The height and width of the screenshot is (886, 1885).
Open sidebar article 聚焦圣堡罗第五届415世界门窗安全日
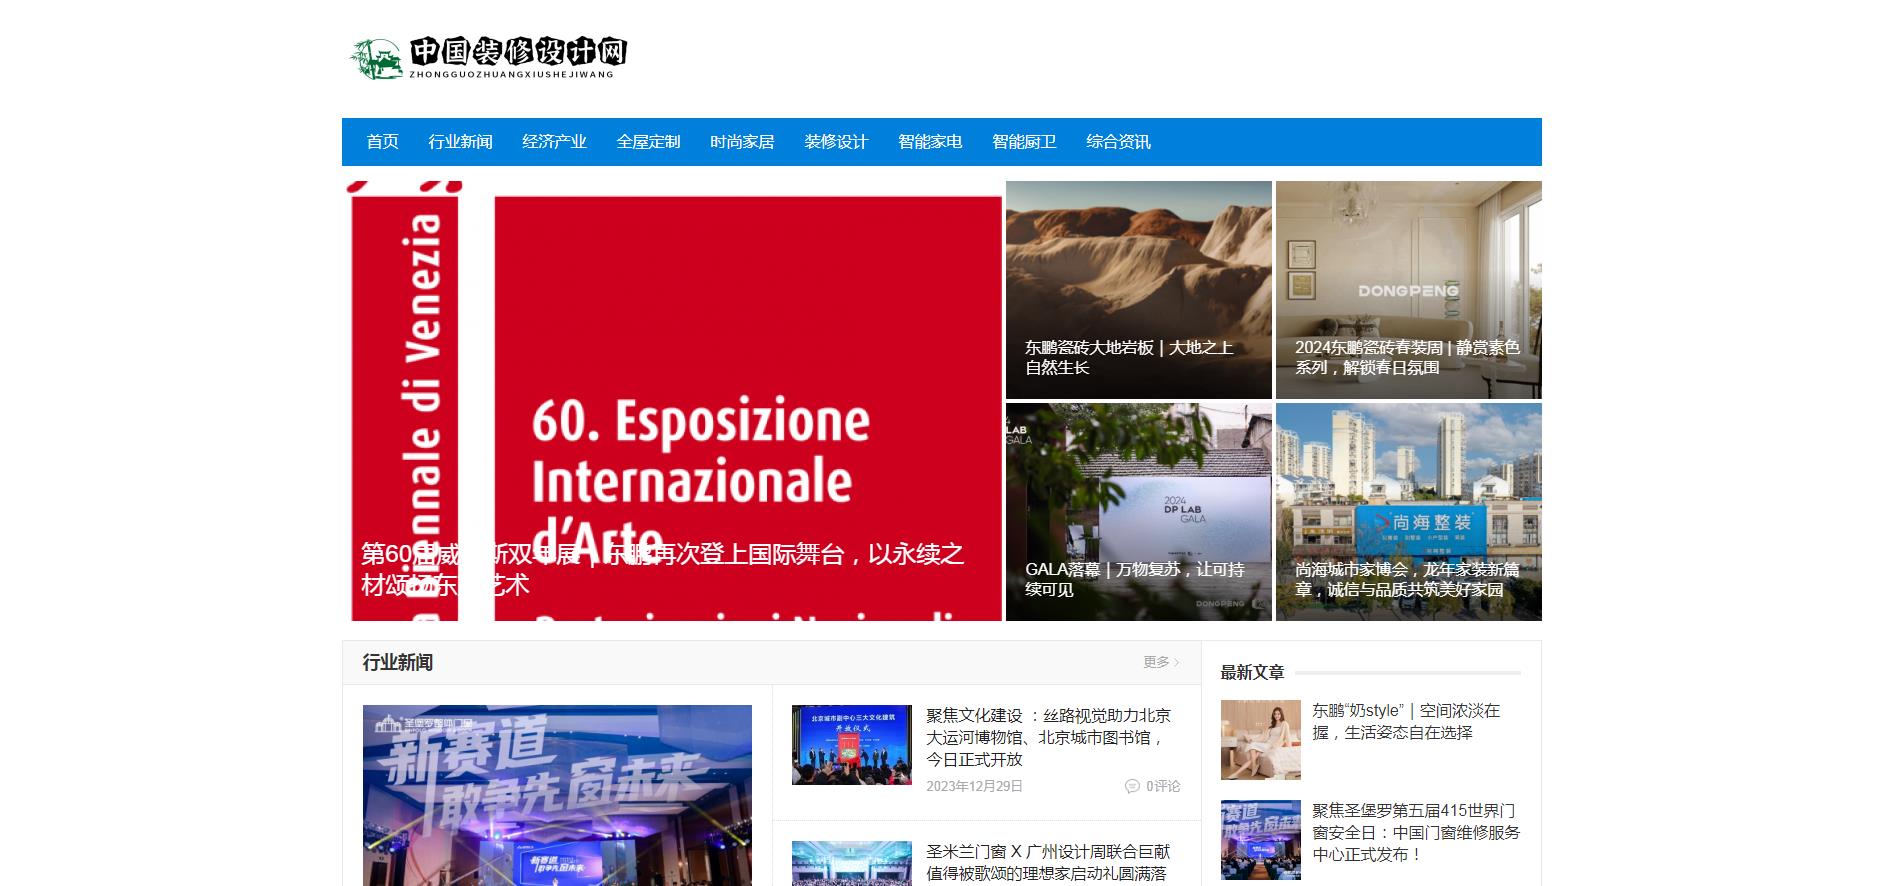click(1416, 832)
